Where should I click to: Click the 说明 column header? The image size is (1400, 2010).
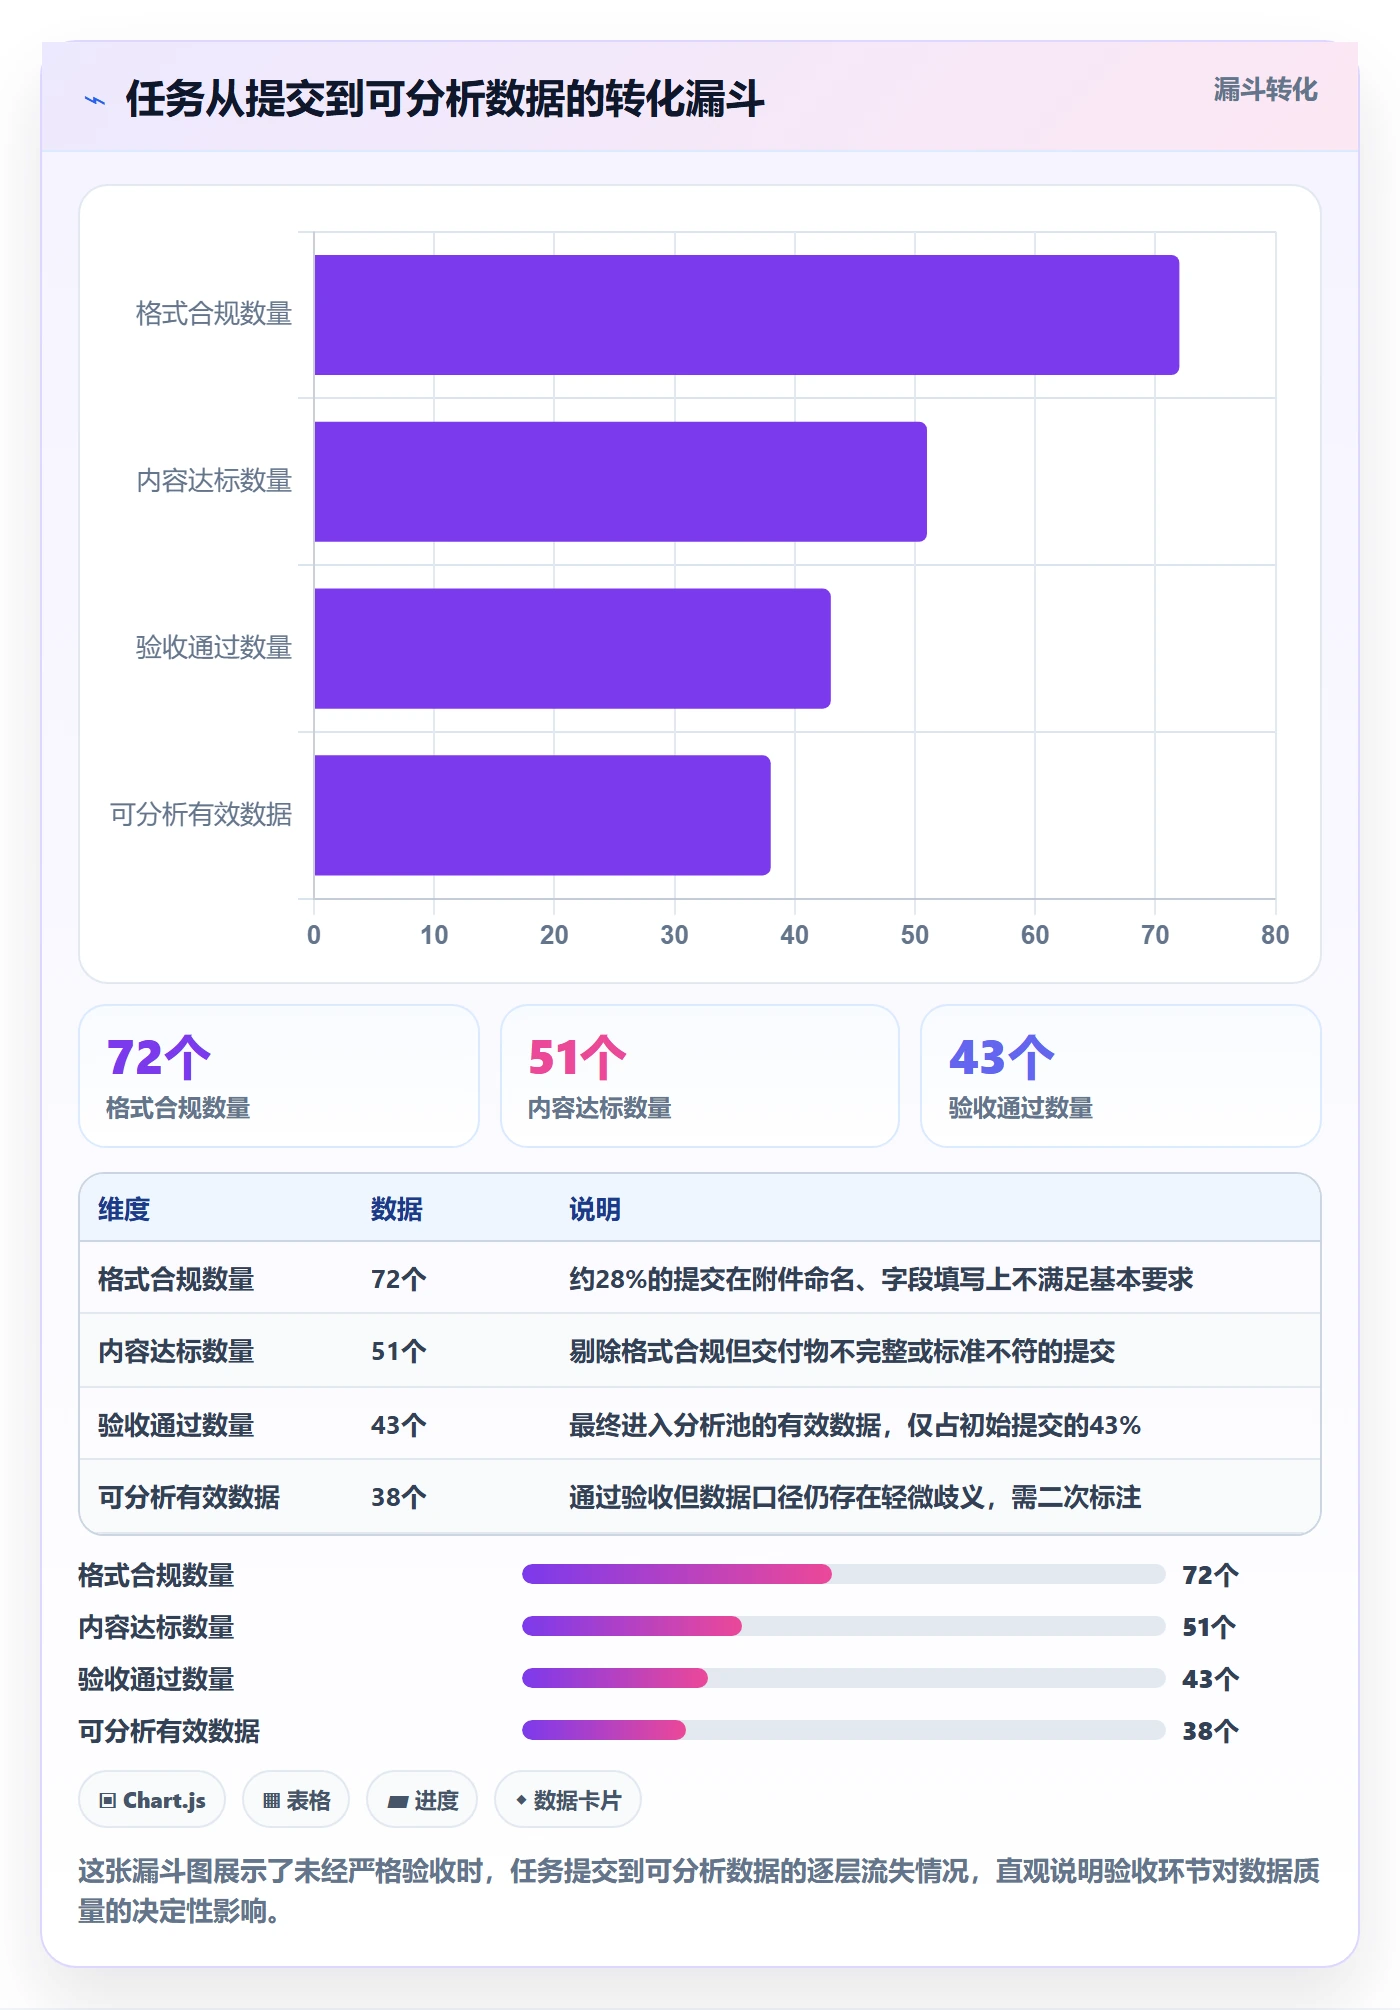click(x=595, y=1209)
